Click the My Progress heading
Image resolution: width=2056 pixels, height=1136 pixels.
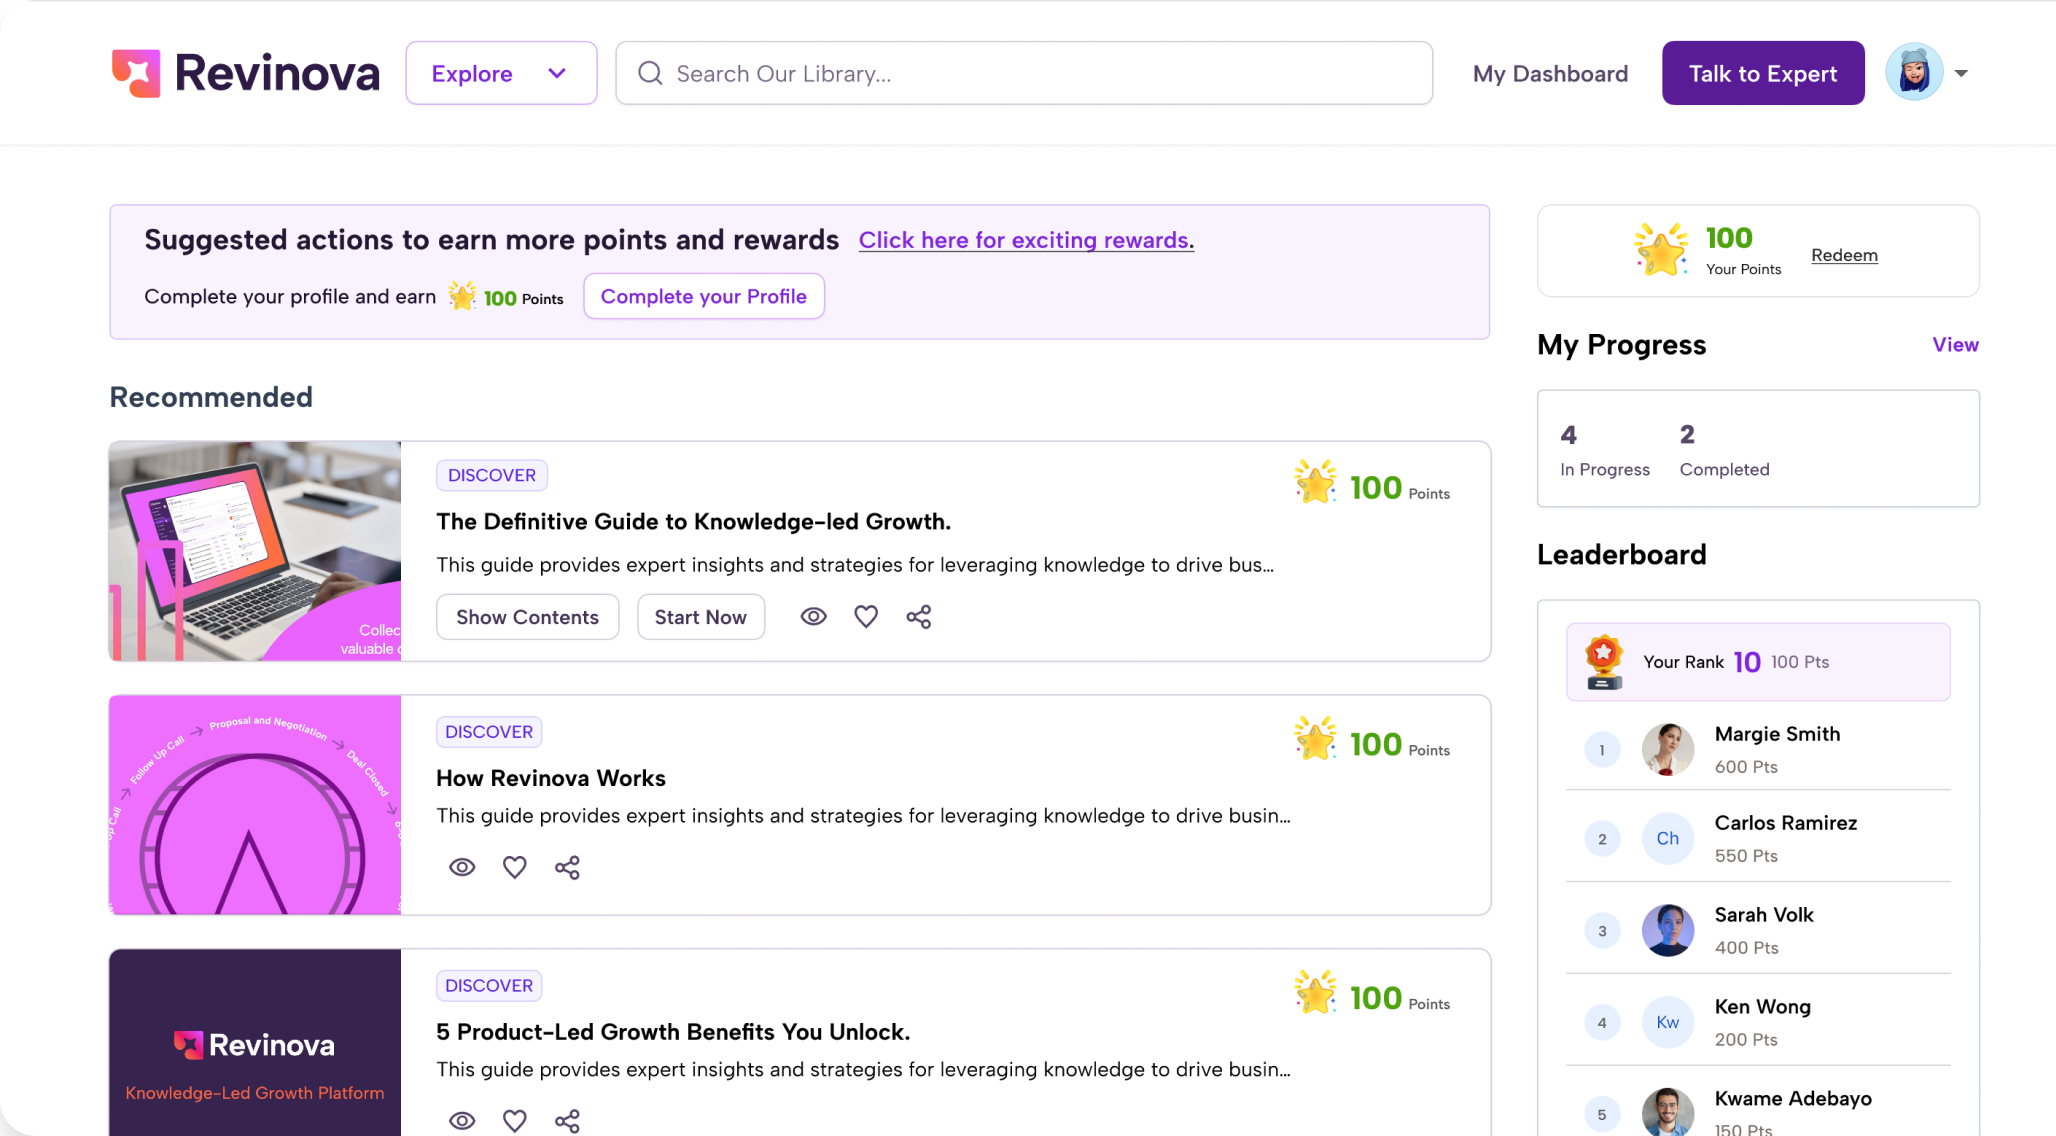pyautogui.click(x=1622, y=345)
